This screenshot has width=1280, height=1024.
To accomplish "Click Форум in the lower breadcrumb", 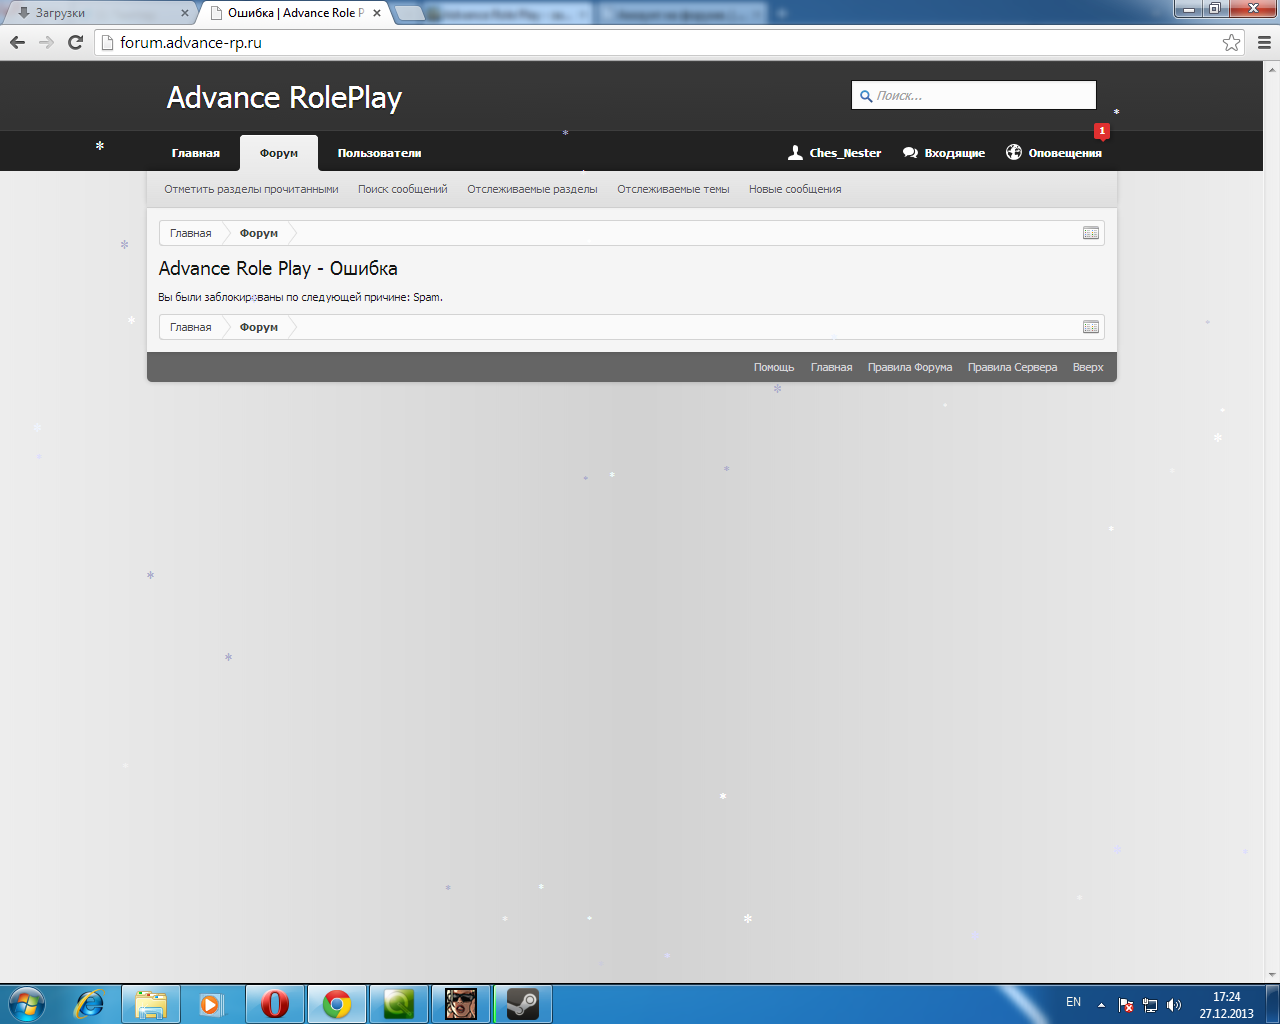I will [x=259, y=327].
